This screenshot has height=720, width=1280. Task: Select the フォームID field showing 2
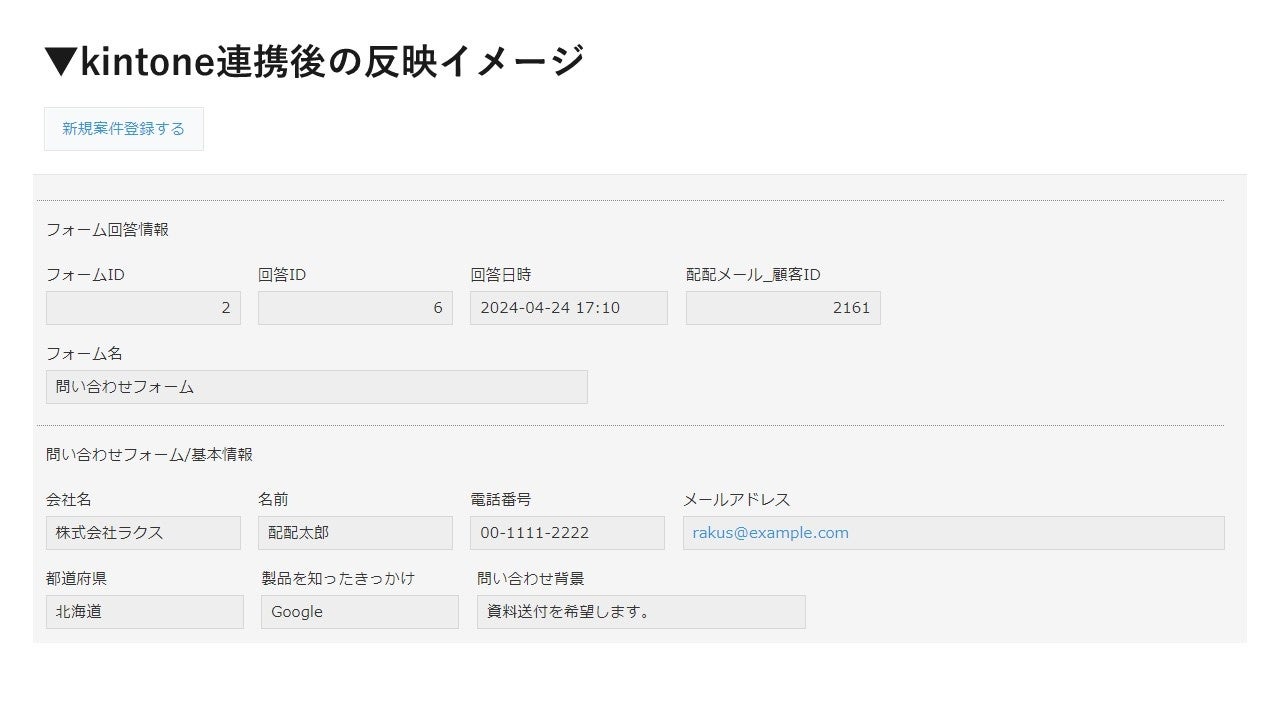pyautogui.click(x=143, y=308)
